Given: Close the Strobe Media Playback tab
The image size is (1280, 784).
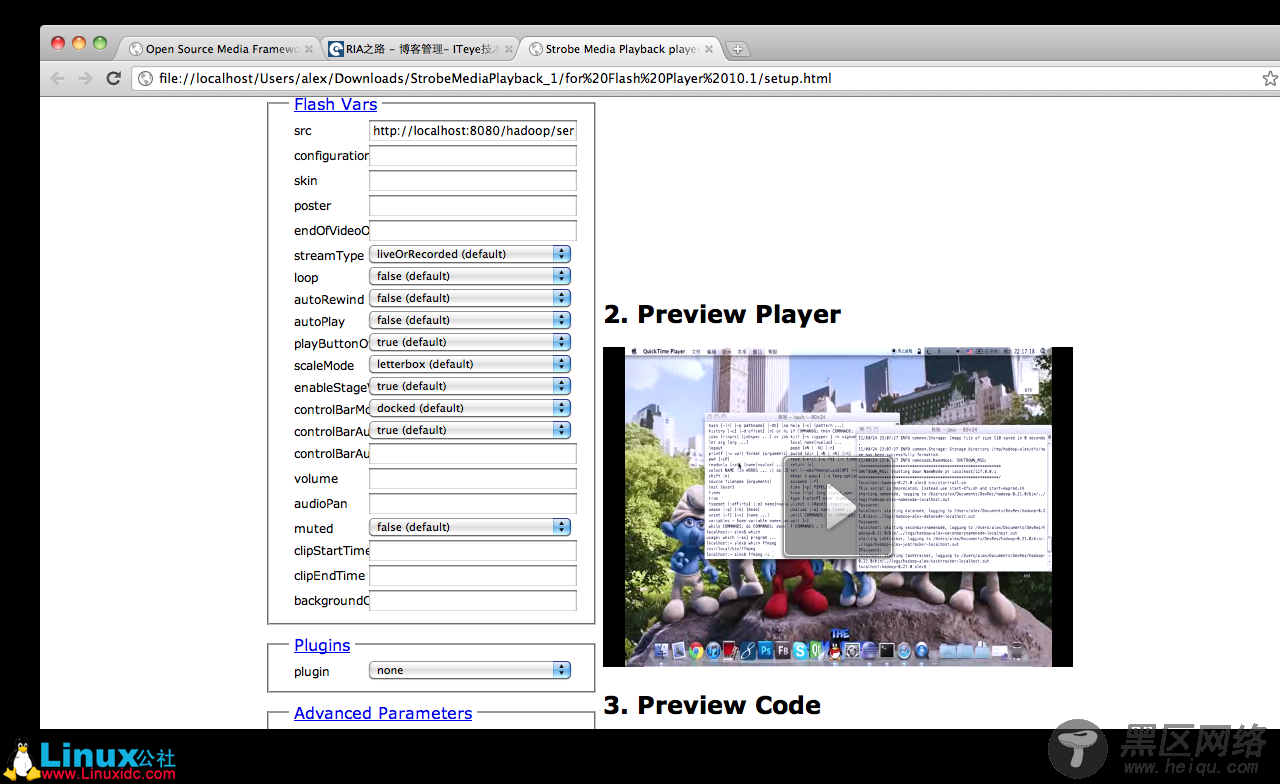Looking at the screenshot, I should tap(709, 49).
